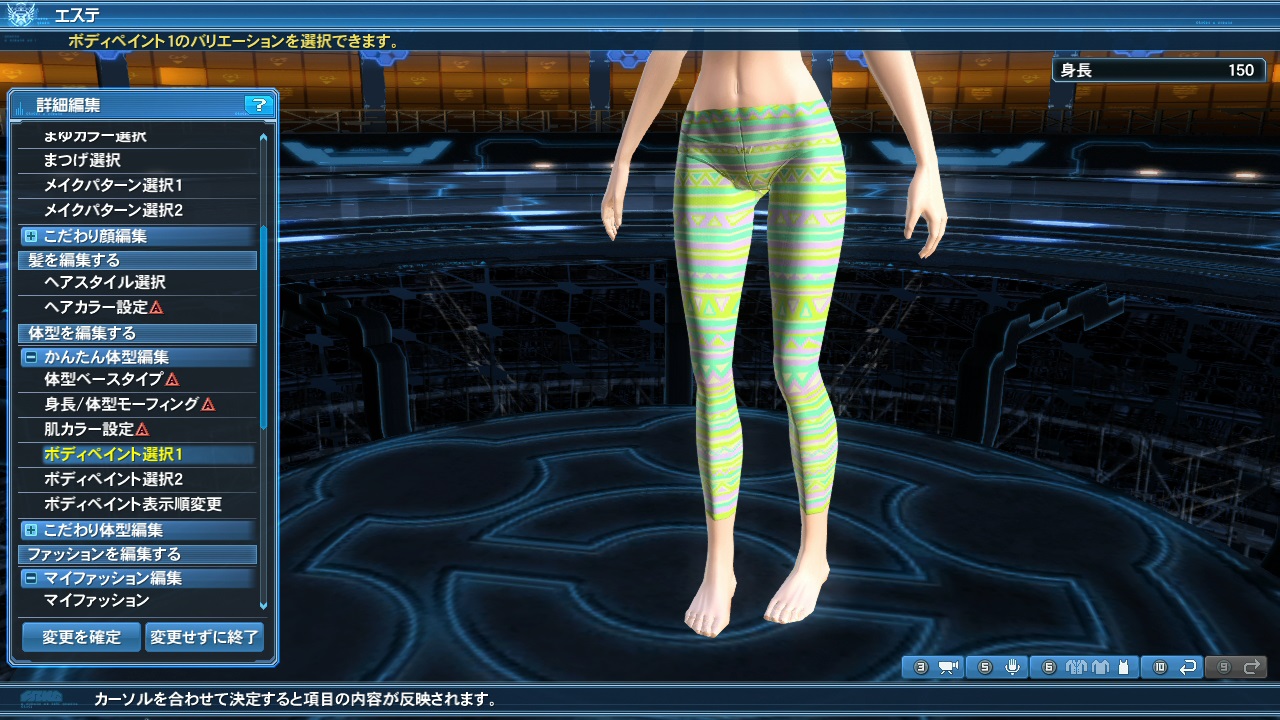
Task: Click the 身長 150 height readout
Action: click(x=1157, y=70)
